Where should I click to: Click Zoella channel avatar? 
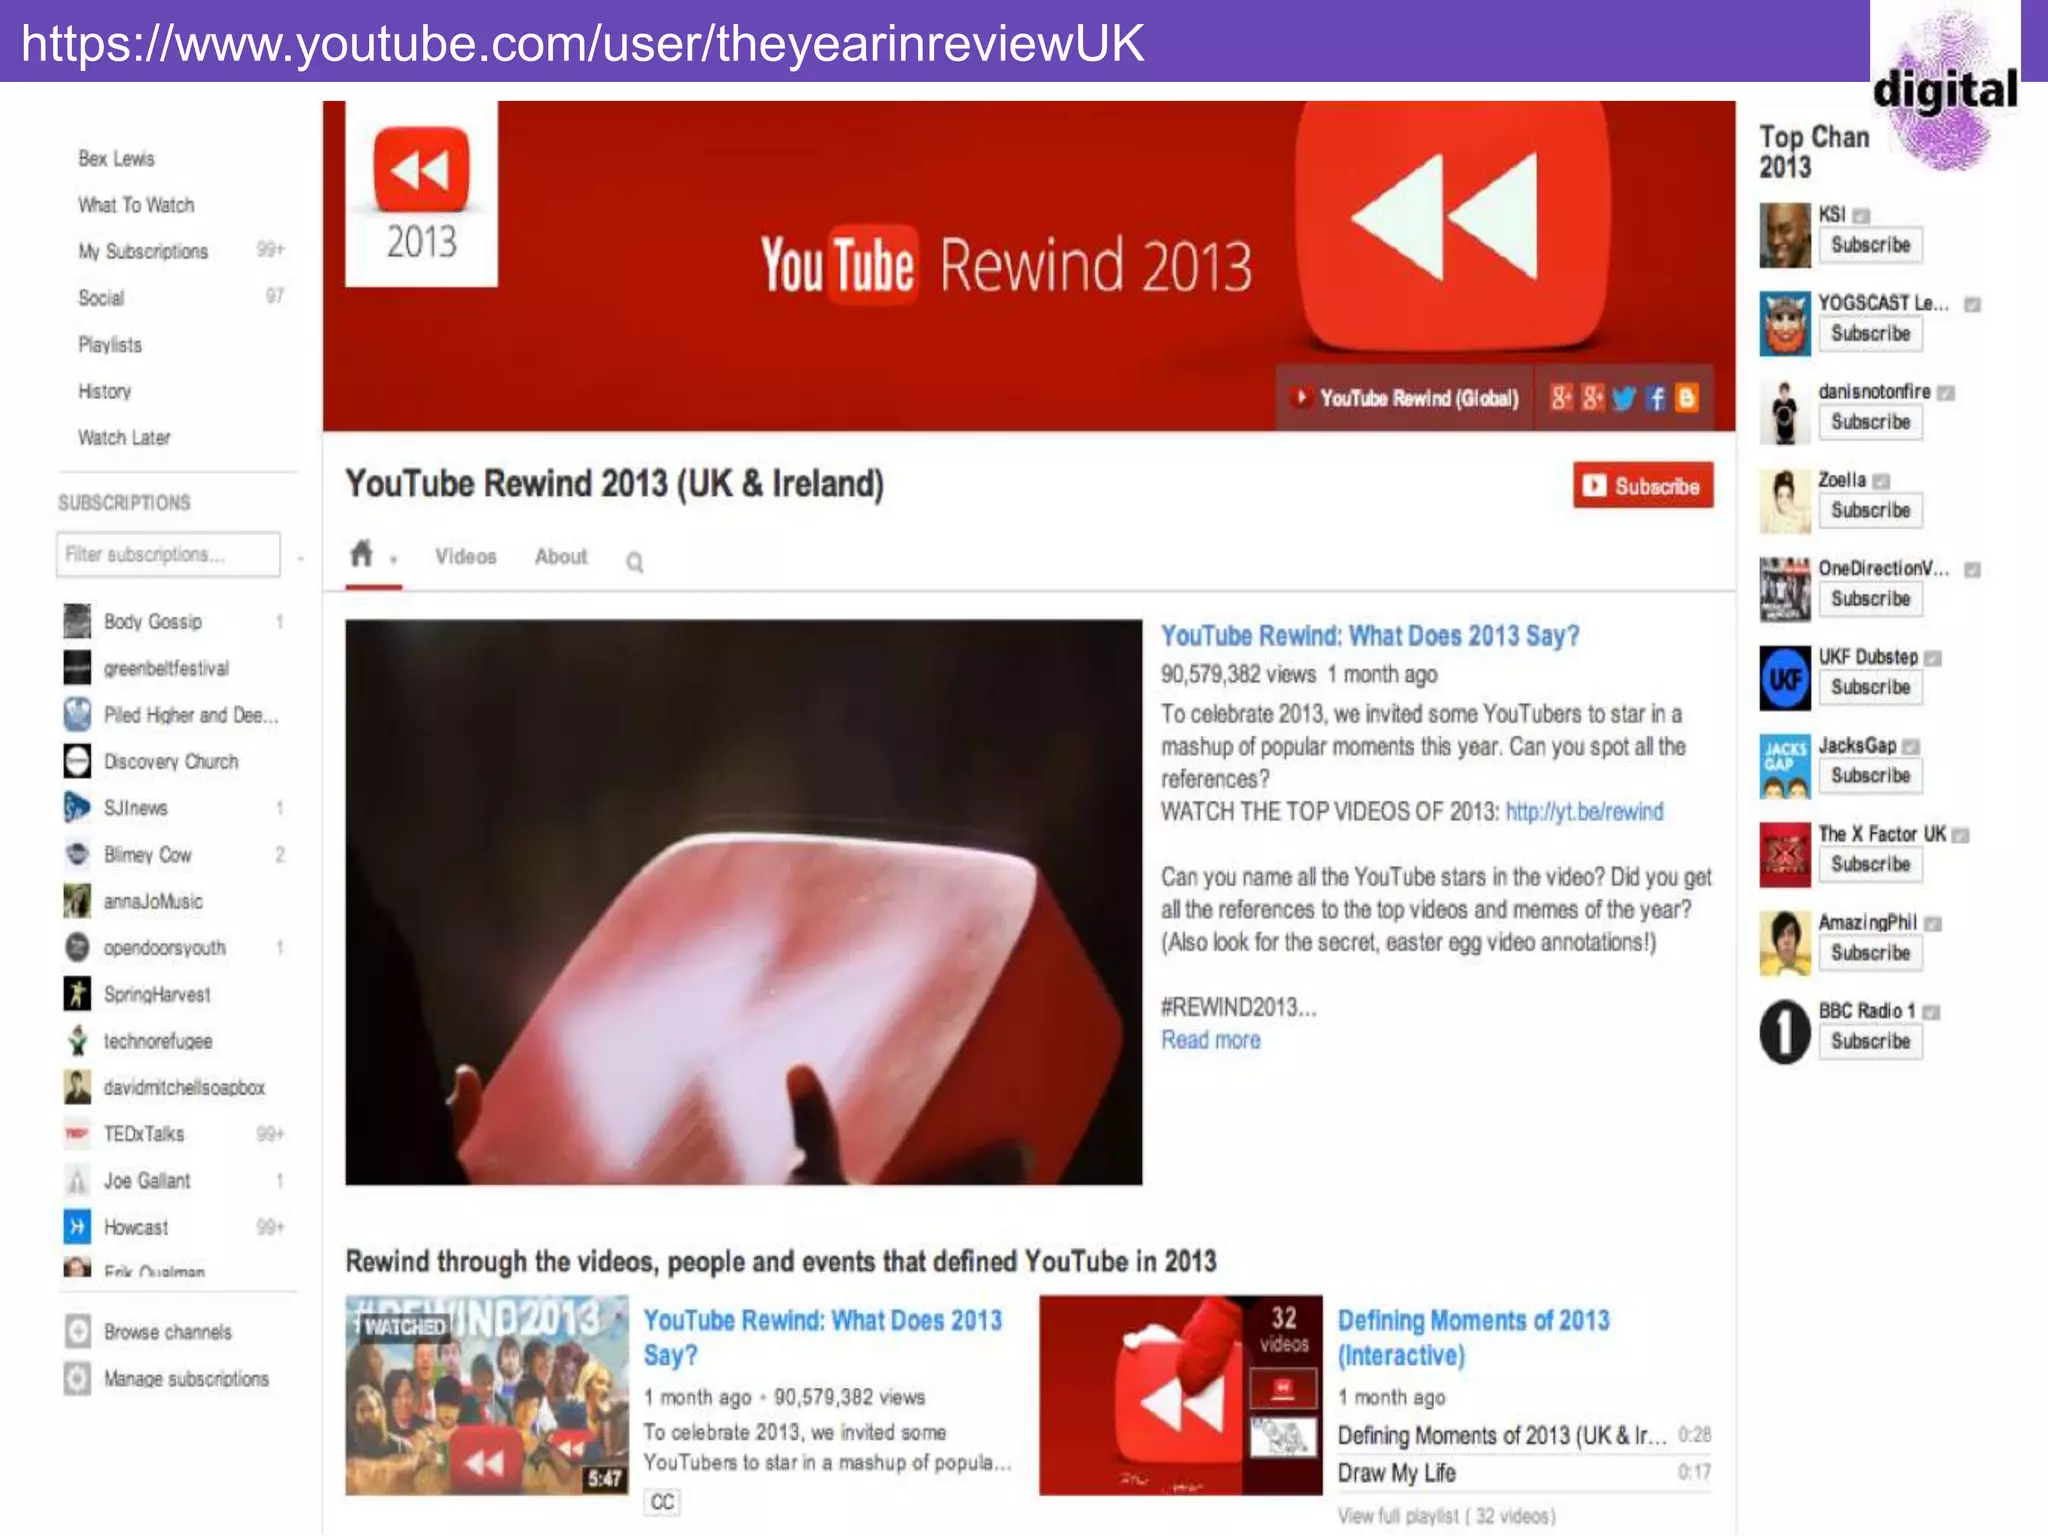point(1785,501)
